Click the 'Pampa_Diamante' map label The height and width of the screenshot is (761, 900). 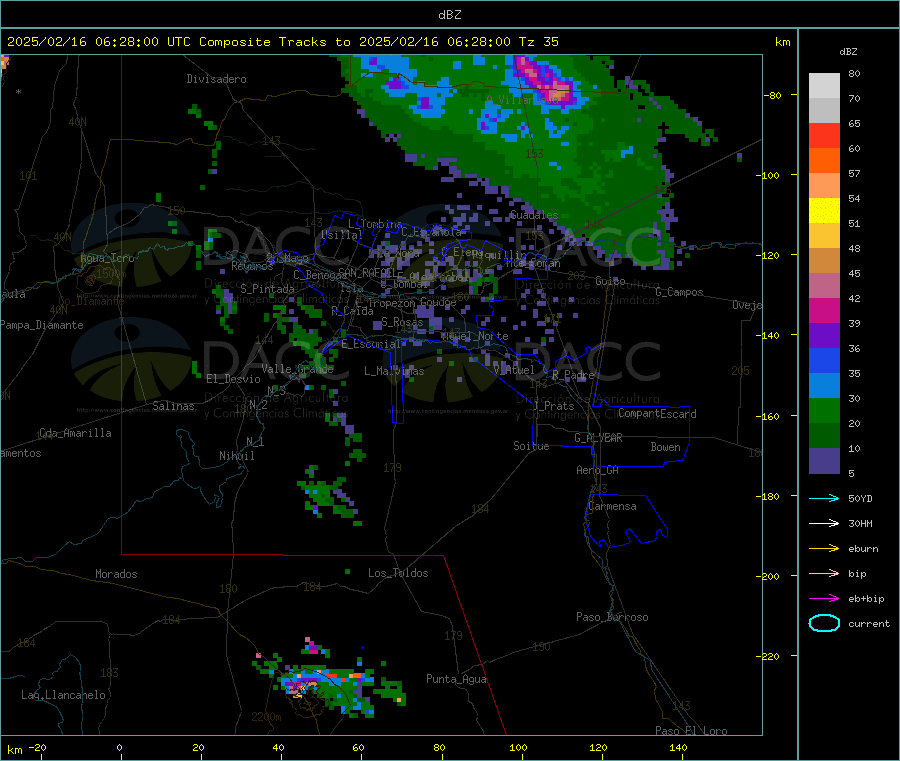coord(42,325)
